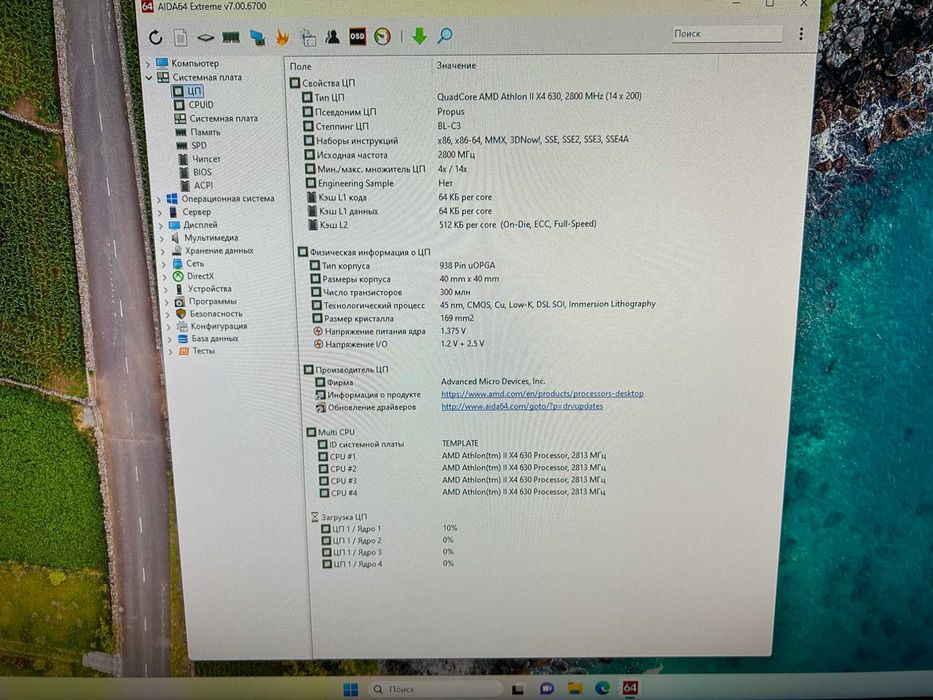
Task: Select Безопасность in the sidebar tree
Action: (x=209, y=314)
